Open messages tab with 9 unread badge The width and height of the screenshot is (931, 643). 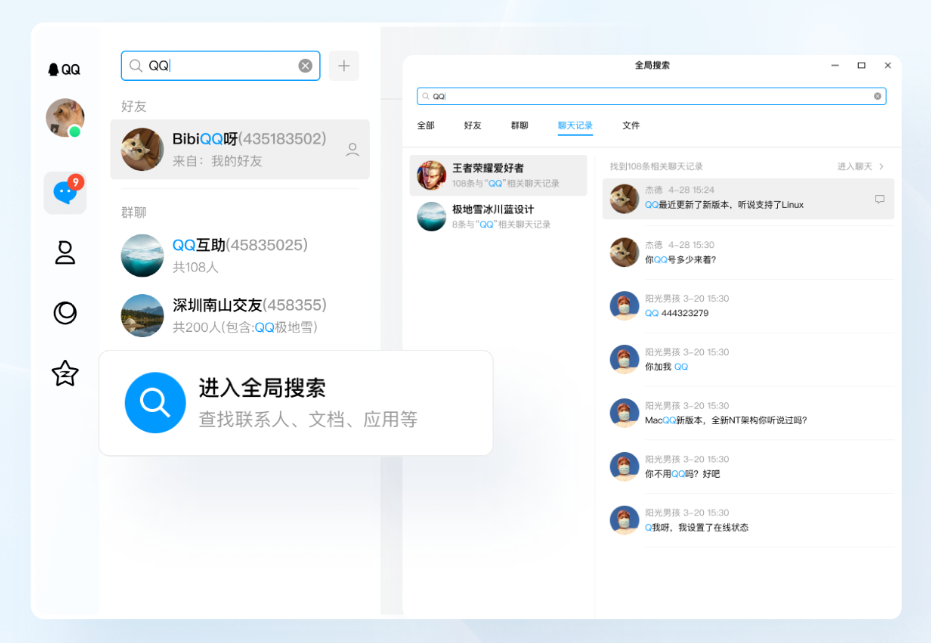click(x=65, y=192)
